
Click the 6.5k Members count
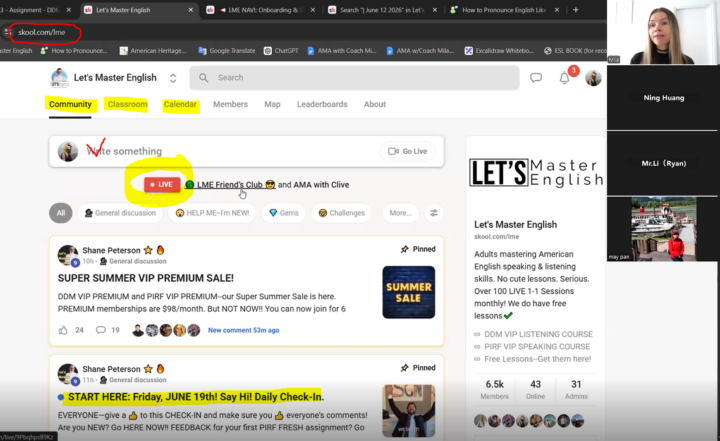(x=495, y=389)
